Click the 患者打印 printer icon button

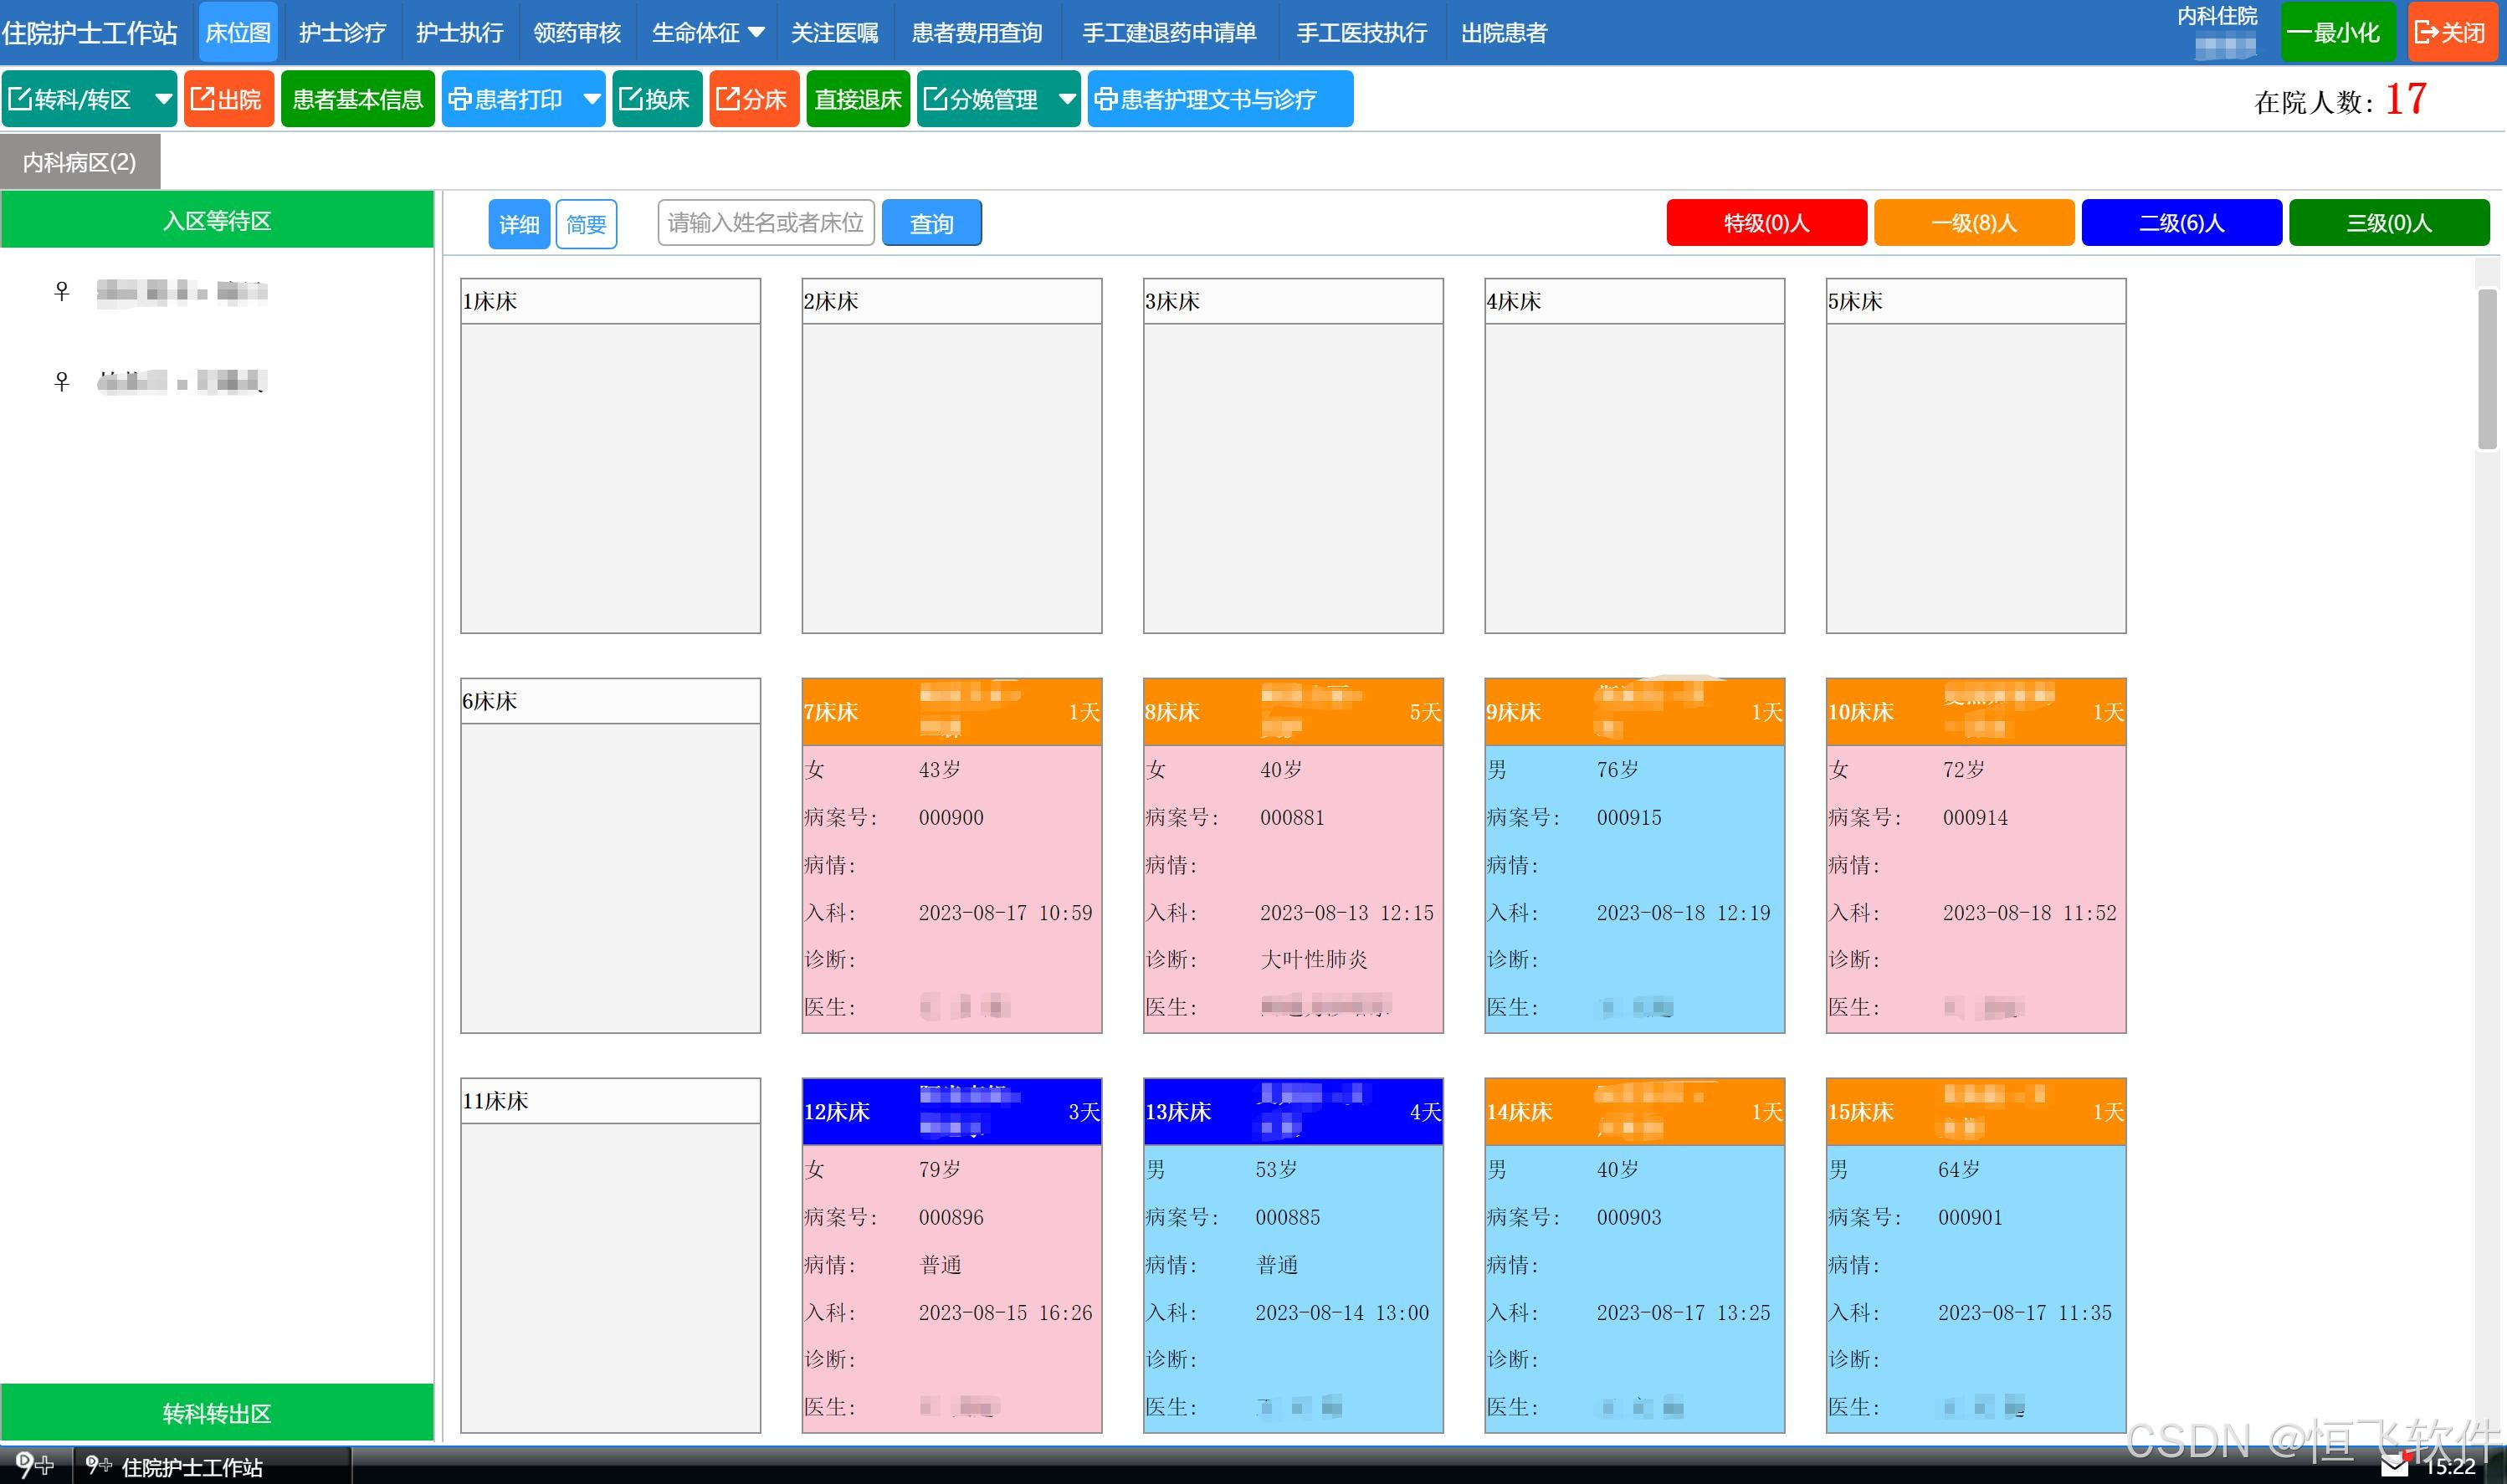[508, 99]
